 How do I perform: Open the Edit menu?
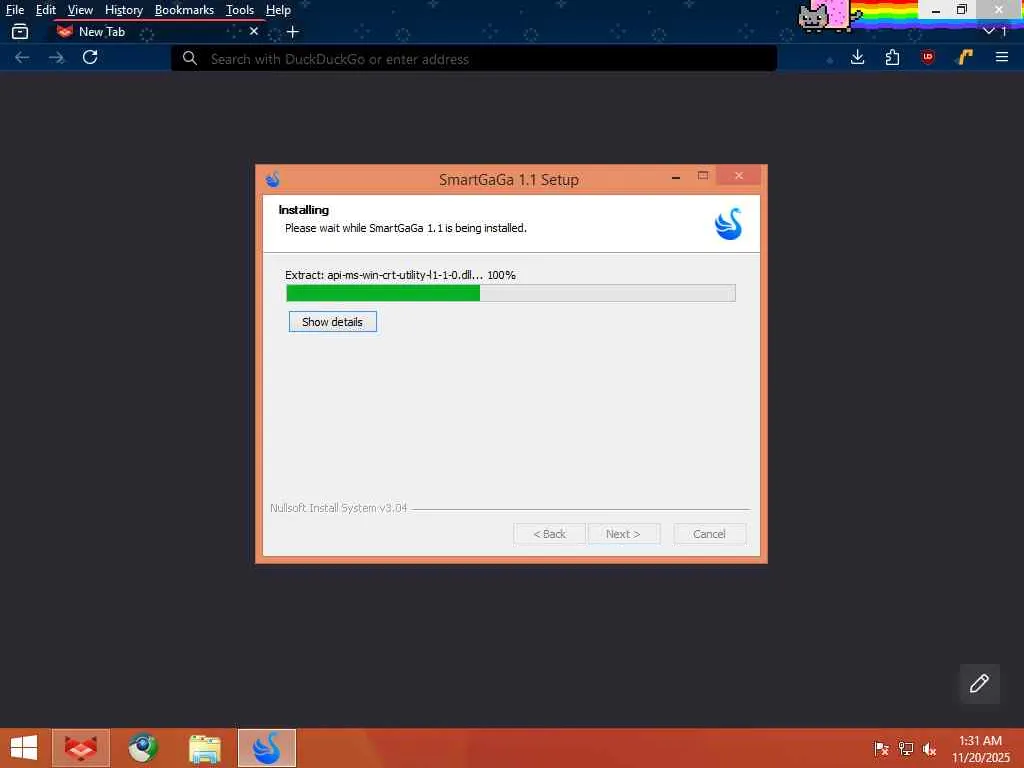[45, 10]
